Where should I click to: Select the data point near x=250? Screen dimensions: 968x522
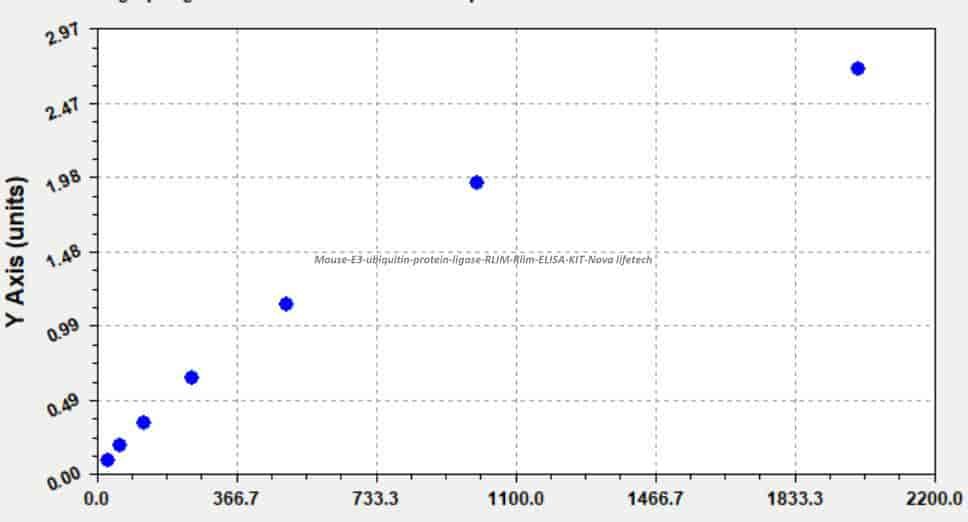[x=191, y=377]
